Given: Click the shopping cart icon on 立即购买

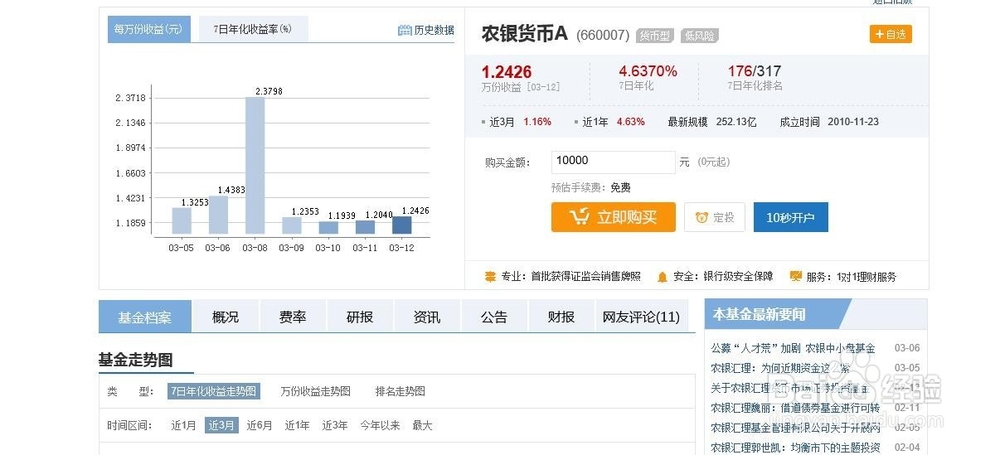Looking at the screenshot, I should click(x=580, y=217).
